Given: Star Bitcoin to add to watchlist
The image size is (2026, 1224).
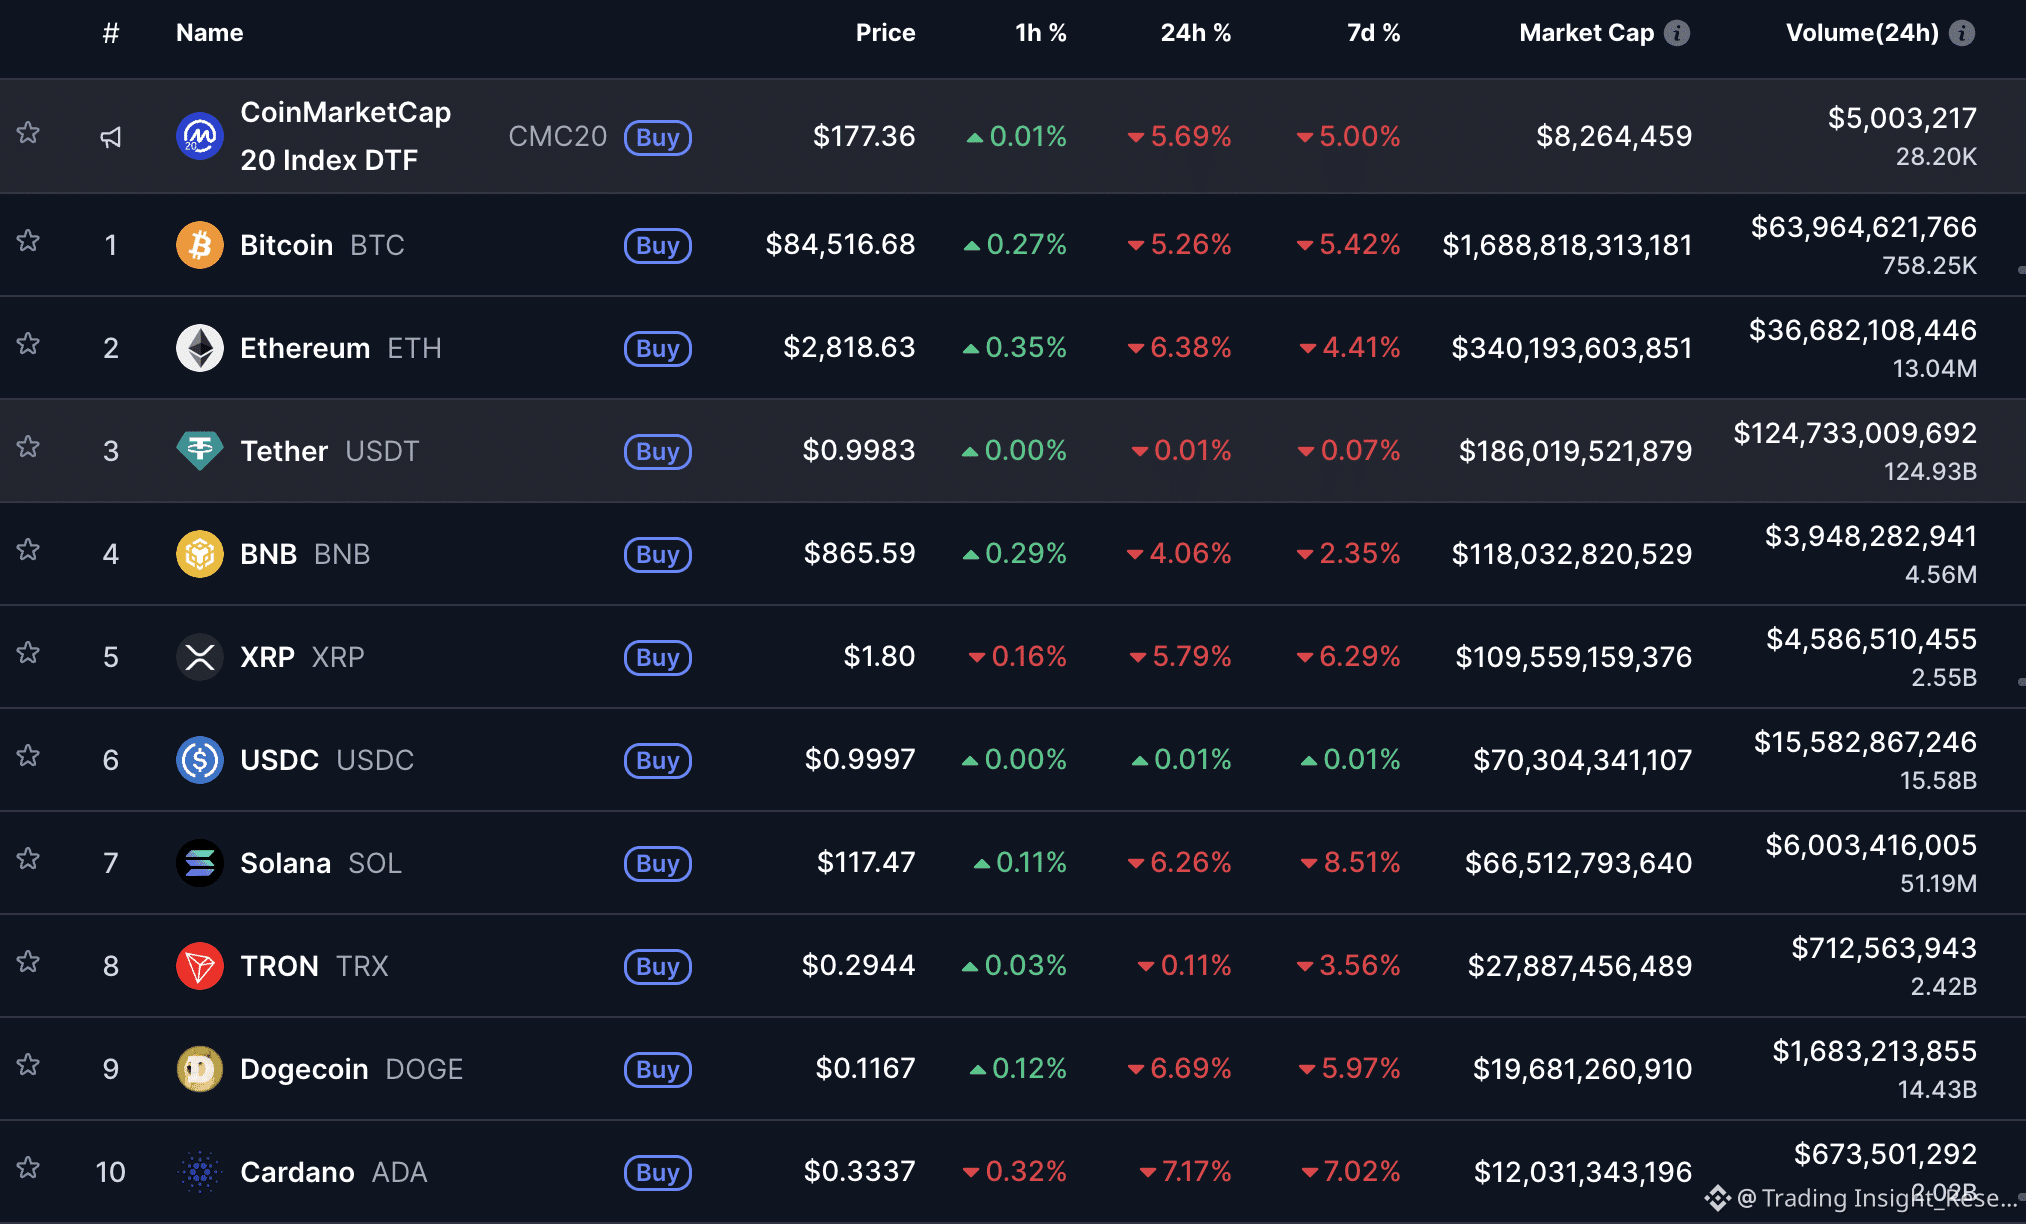Looking at the screenshot, I should point(28,241).
